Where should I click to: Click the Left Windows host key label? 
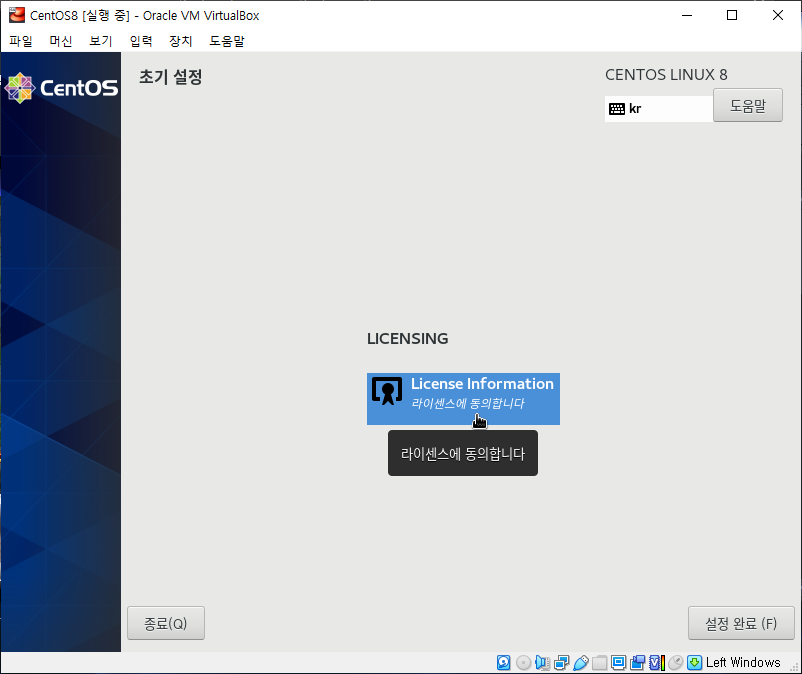pos(743,662)
